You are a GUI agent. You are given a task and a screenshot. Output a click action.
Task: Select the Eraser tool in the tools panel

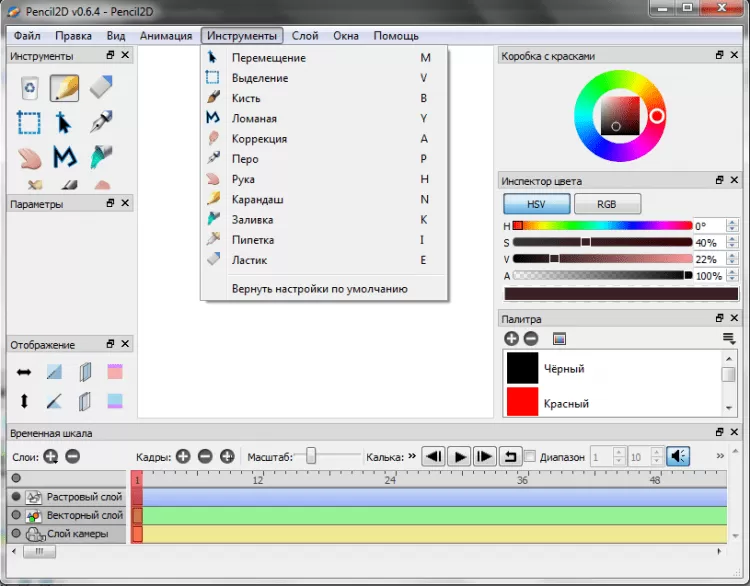click(101, 88)
